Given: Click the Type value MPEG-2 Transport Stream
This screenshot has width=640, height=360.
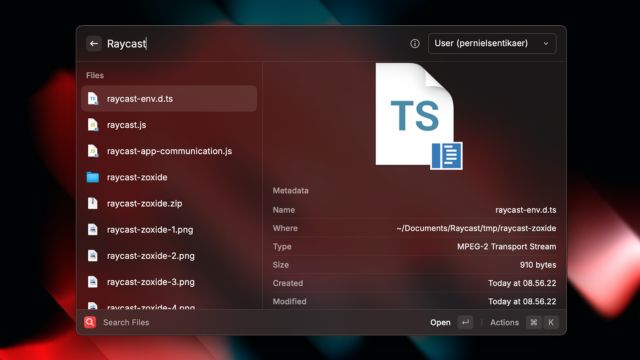Looking at the screenshot, I should 507,247.
